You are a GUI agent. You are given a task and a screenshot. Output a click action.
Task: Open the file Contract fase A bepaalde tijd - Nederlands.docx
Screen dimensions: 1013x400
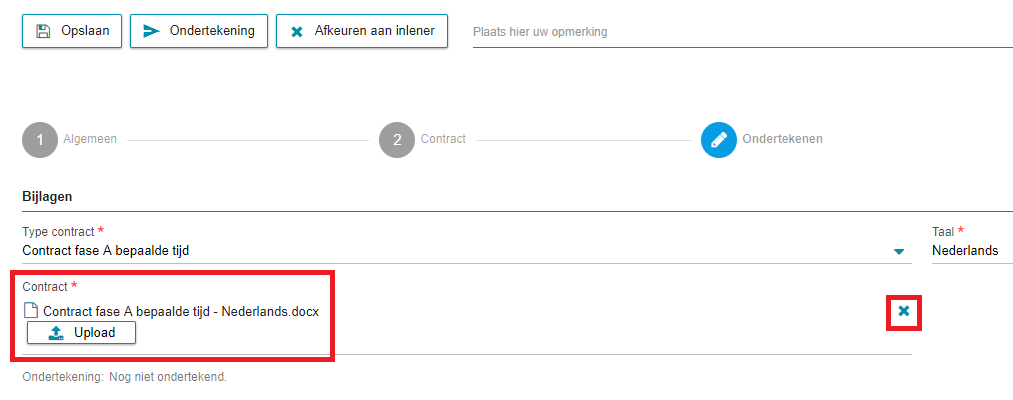[x=181, y=311]
